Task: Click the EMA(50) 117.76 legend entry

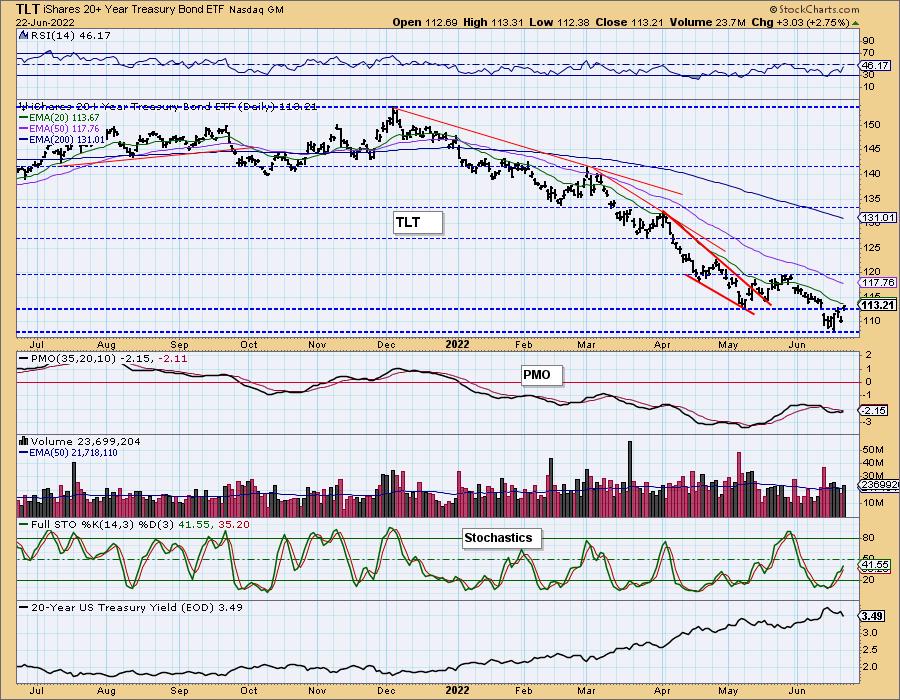Action: (x=60, y=129)
